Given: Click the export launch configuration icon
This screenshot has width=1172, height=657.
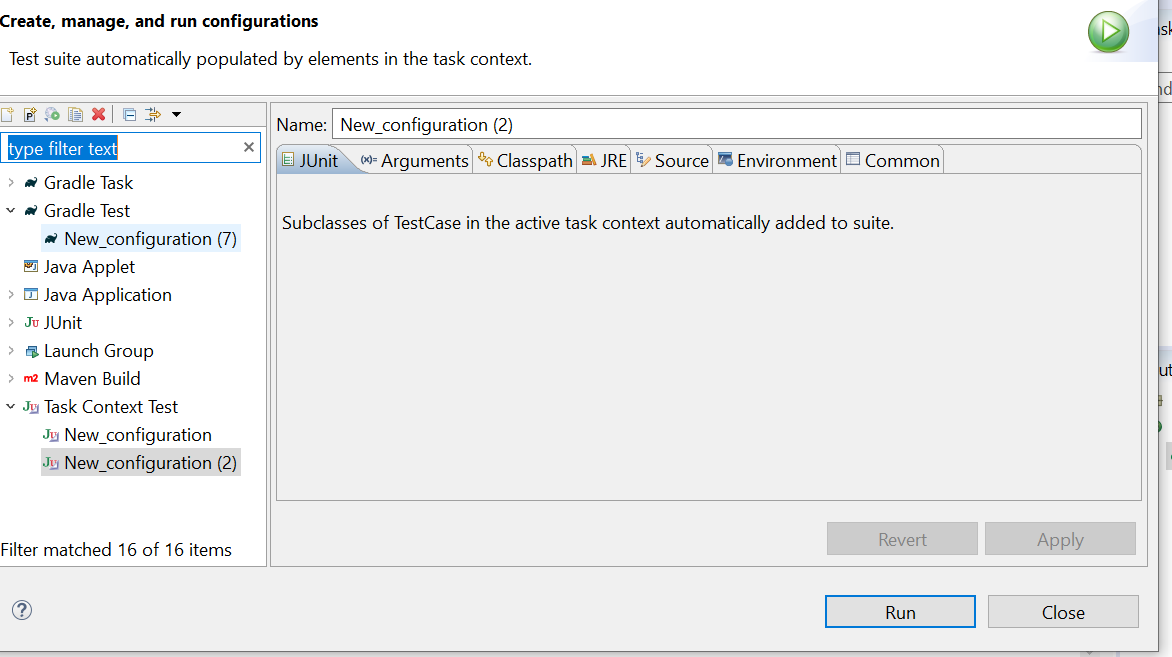Looking at the screenshot, I should 53,115.
